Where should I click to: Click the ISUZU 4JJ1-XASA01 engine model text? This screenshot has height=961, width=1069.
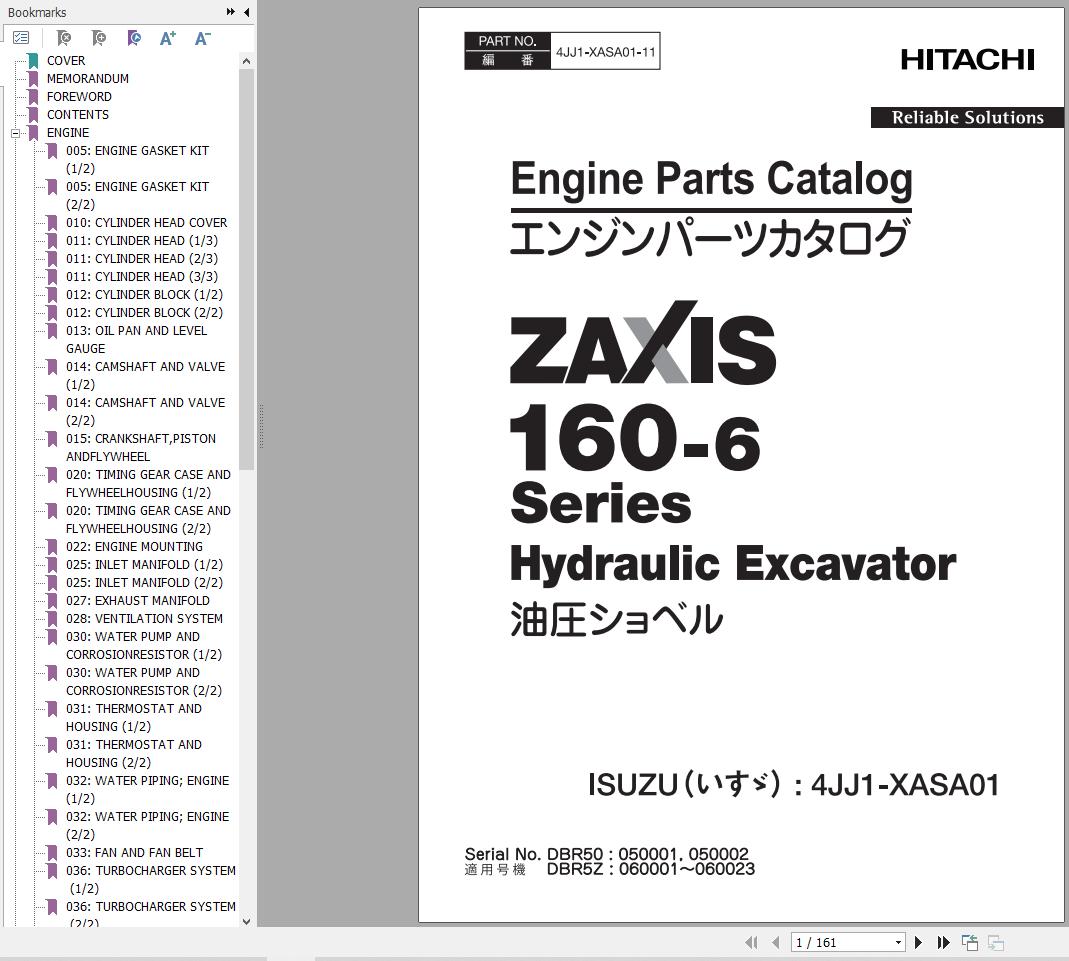794,785
